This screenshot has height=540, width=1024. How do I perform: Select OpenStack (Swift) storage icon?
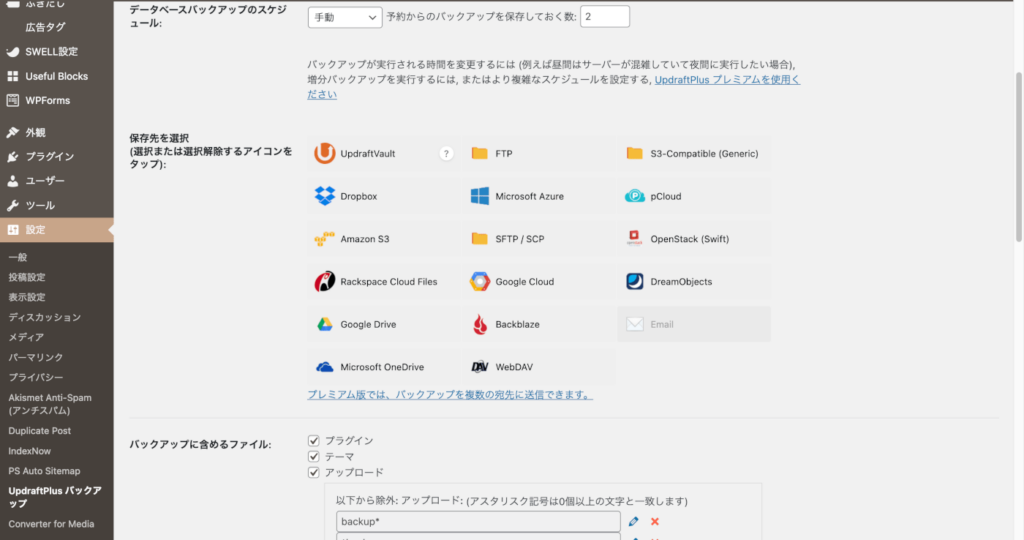(x=634, y=238)
